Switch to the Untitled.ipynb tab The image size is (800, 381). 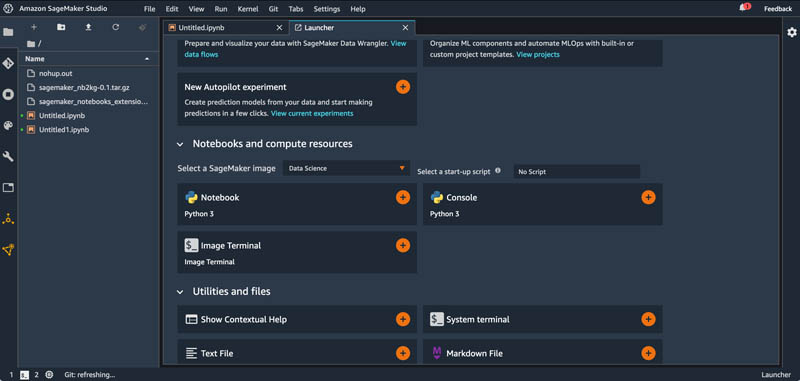pos(225,28)
